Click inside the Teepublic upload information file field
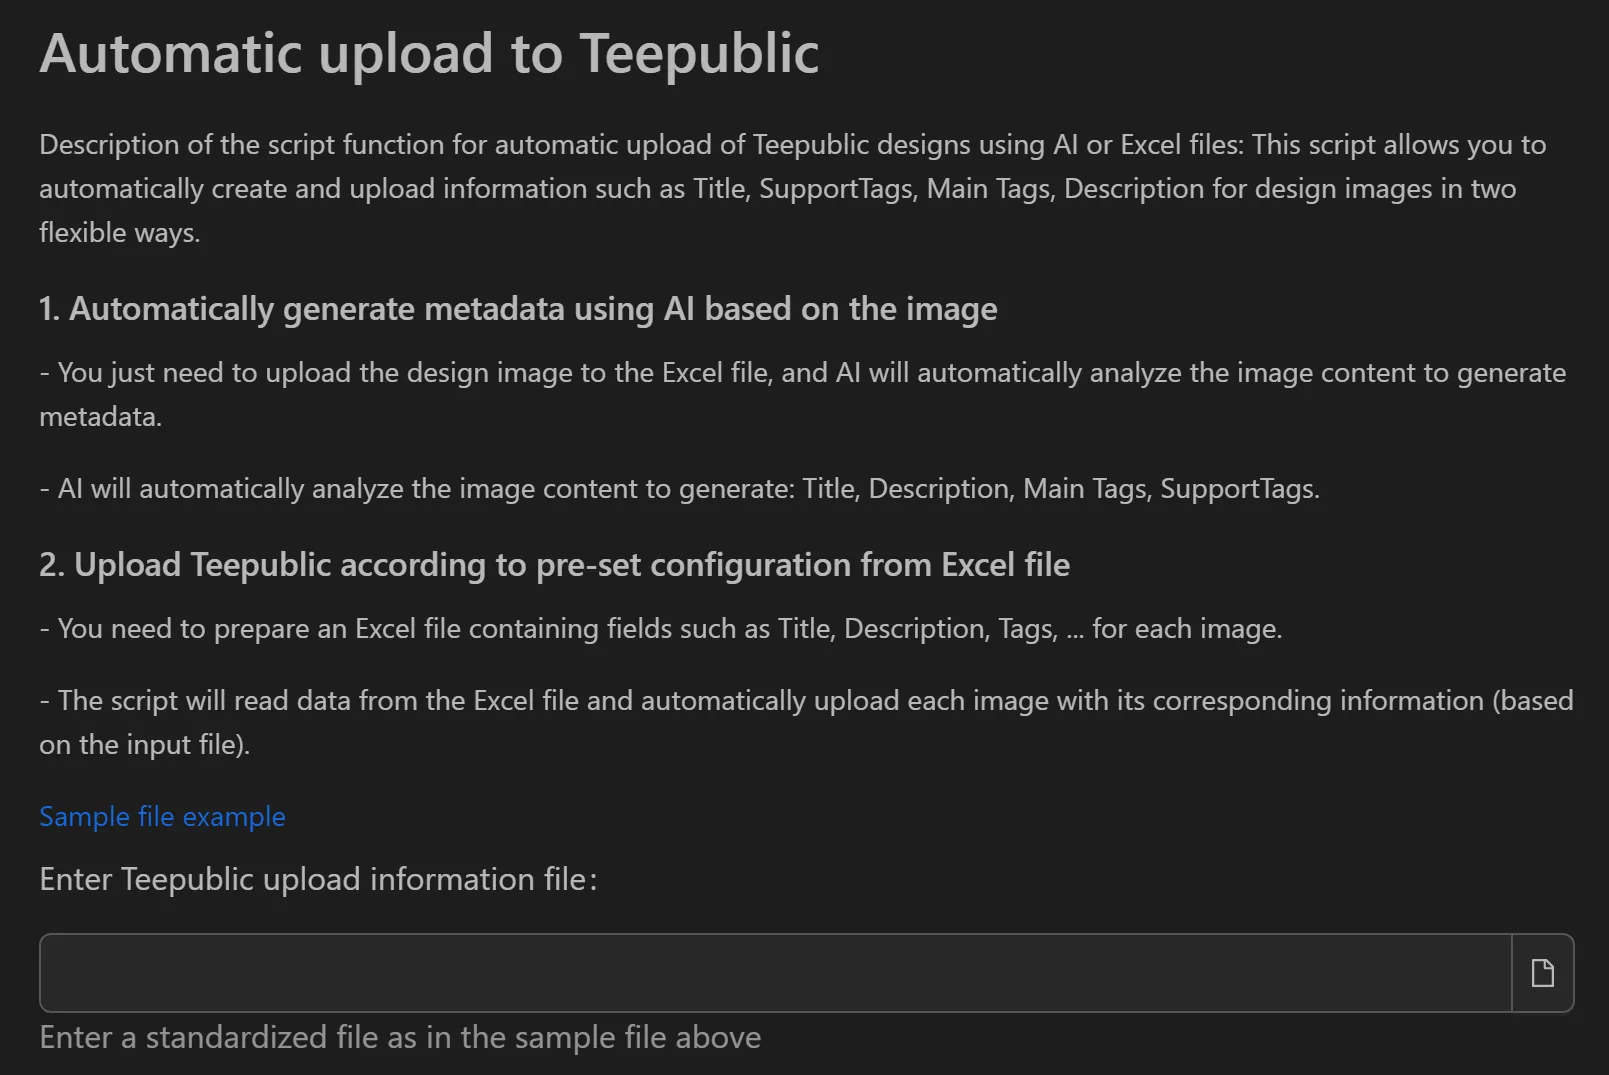 tap(700, 972)
